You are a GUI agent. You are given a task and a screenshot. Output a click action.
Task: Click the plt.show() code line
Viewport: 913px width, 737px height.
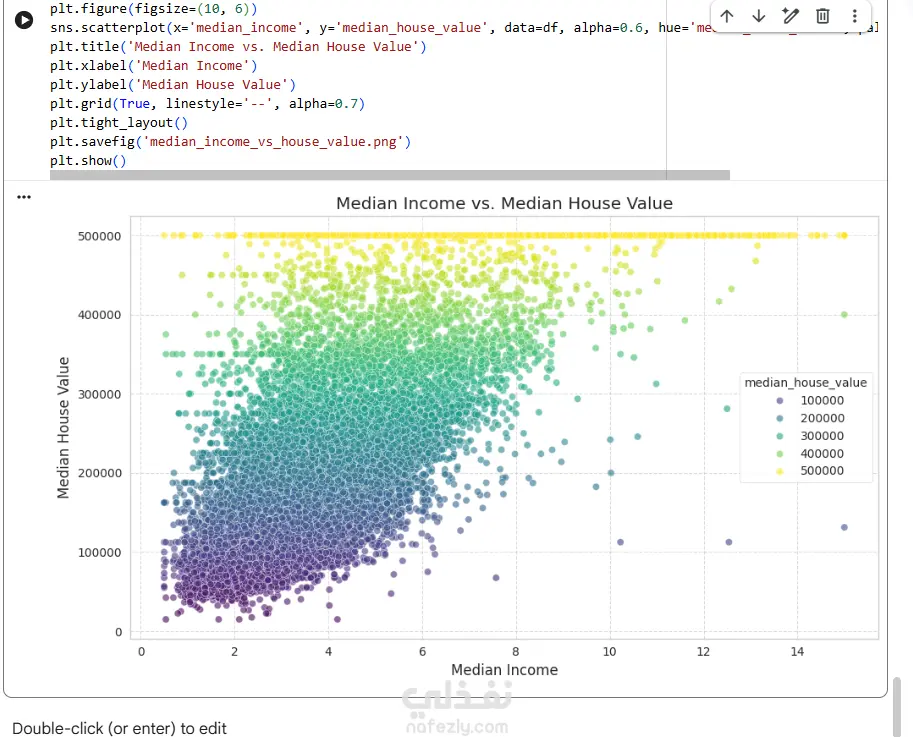(x=88, y=161)
